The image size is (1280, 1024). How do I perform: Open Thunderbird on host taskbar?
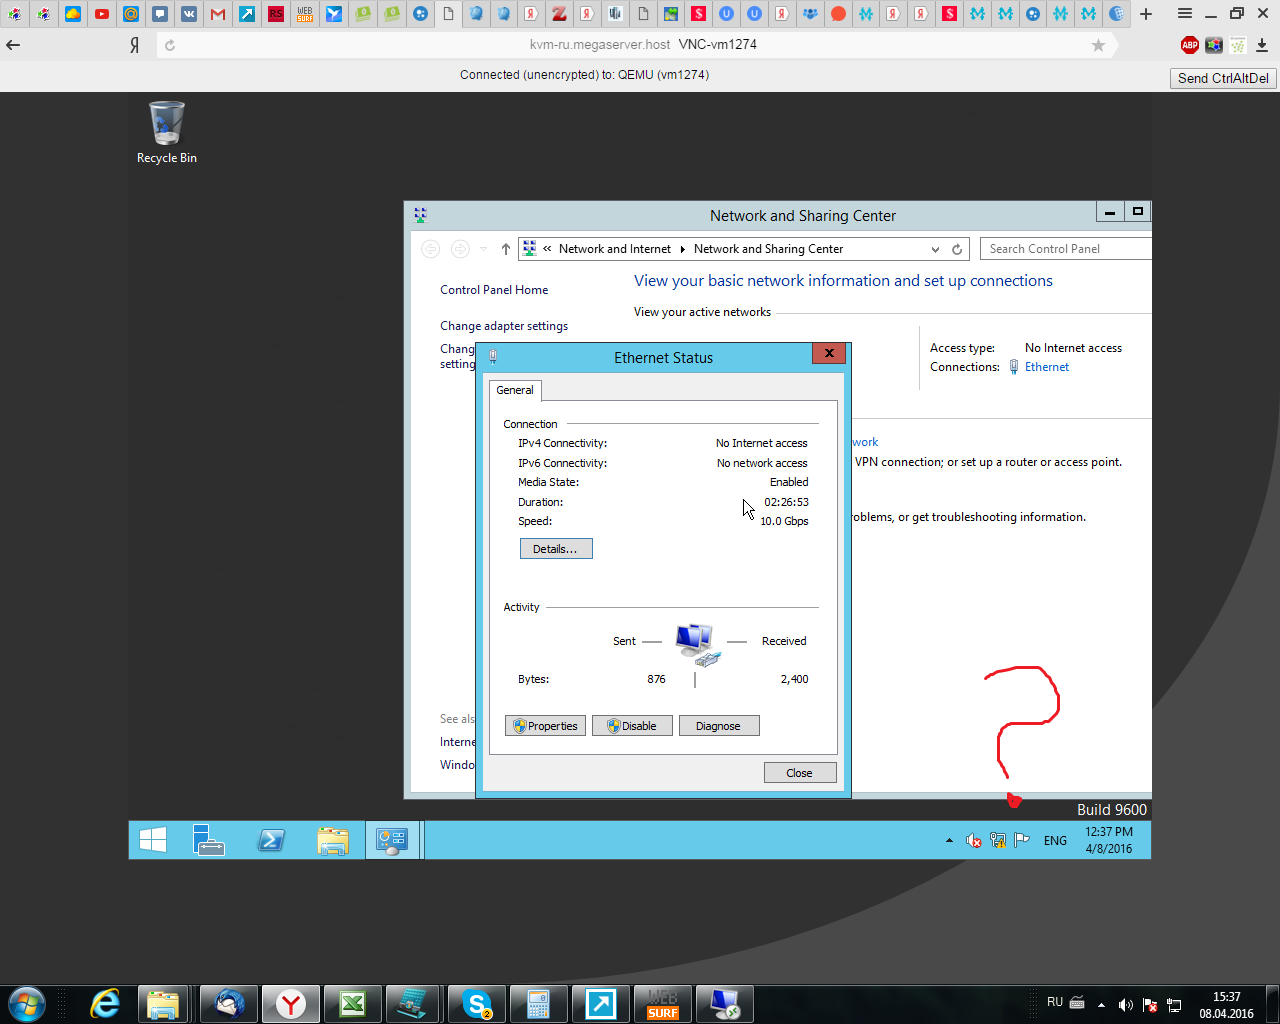[229, 1004]
